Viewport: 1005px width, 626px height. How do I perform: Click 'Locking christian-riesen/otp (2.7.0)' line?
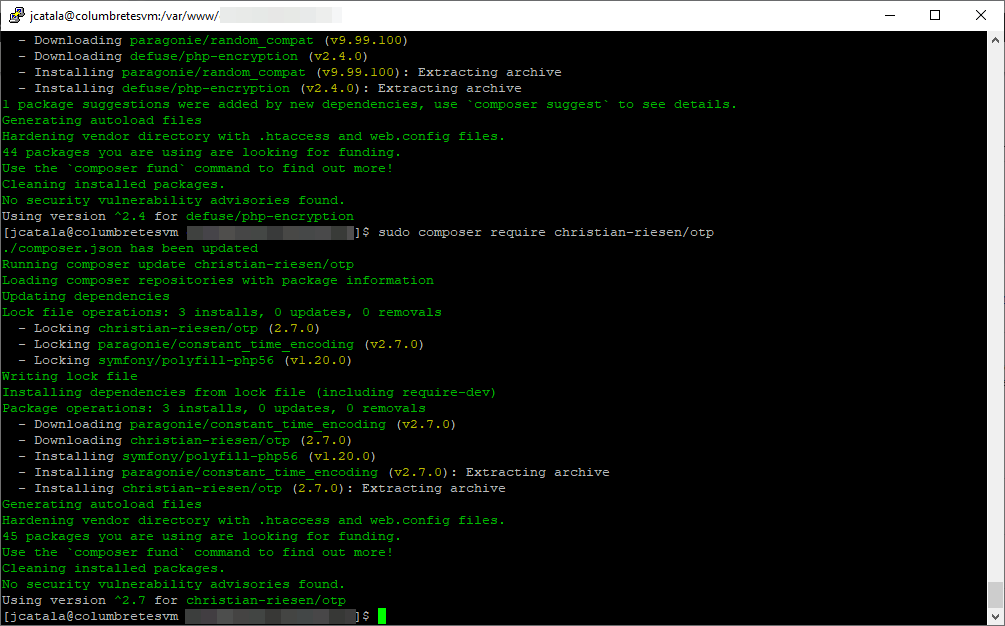click(x=169, y=329)
